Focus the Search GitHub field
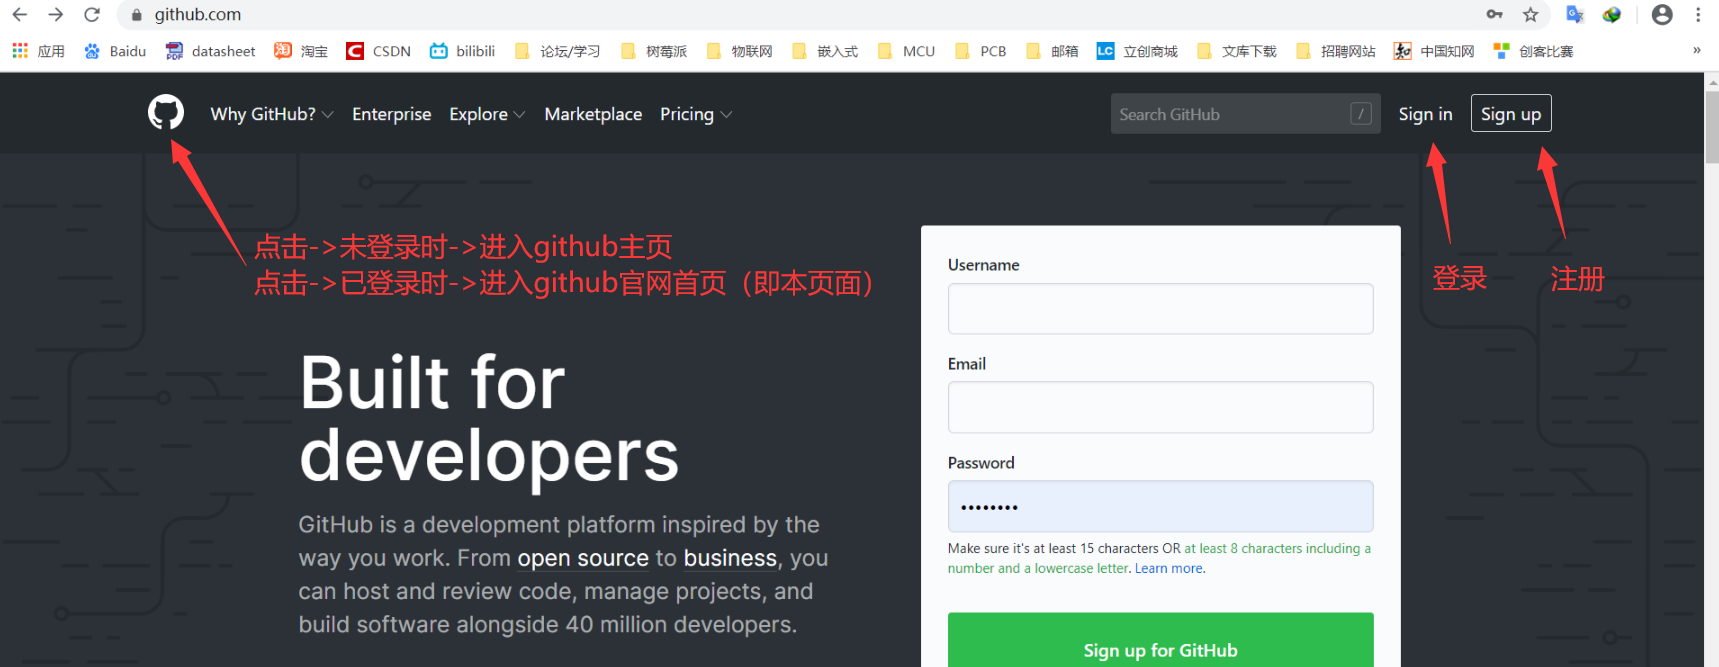The image size is (1719, 667). 1246,114
